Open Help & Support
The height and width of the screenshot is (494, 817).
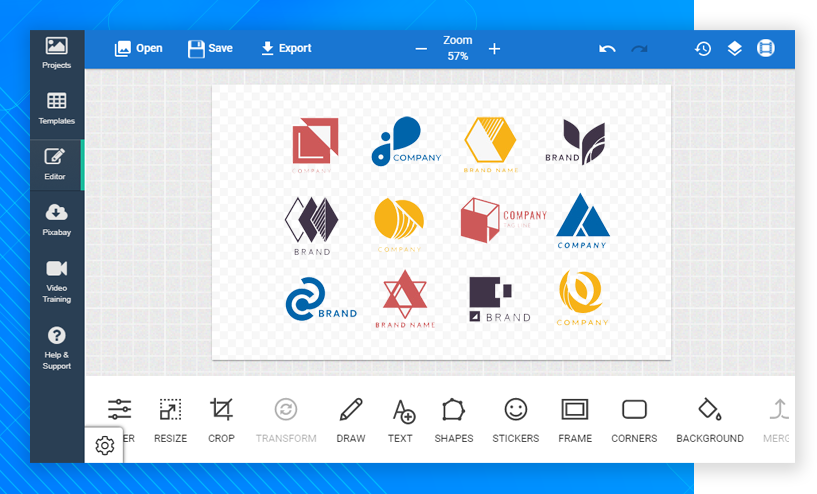tap(56, 348)
